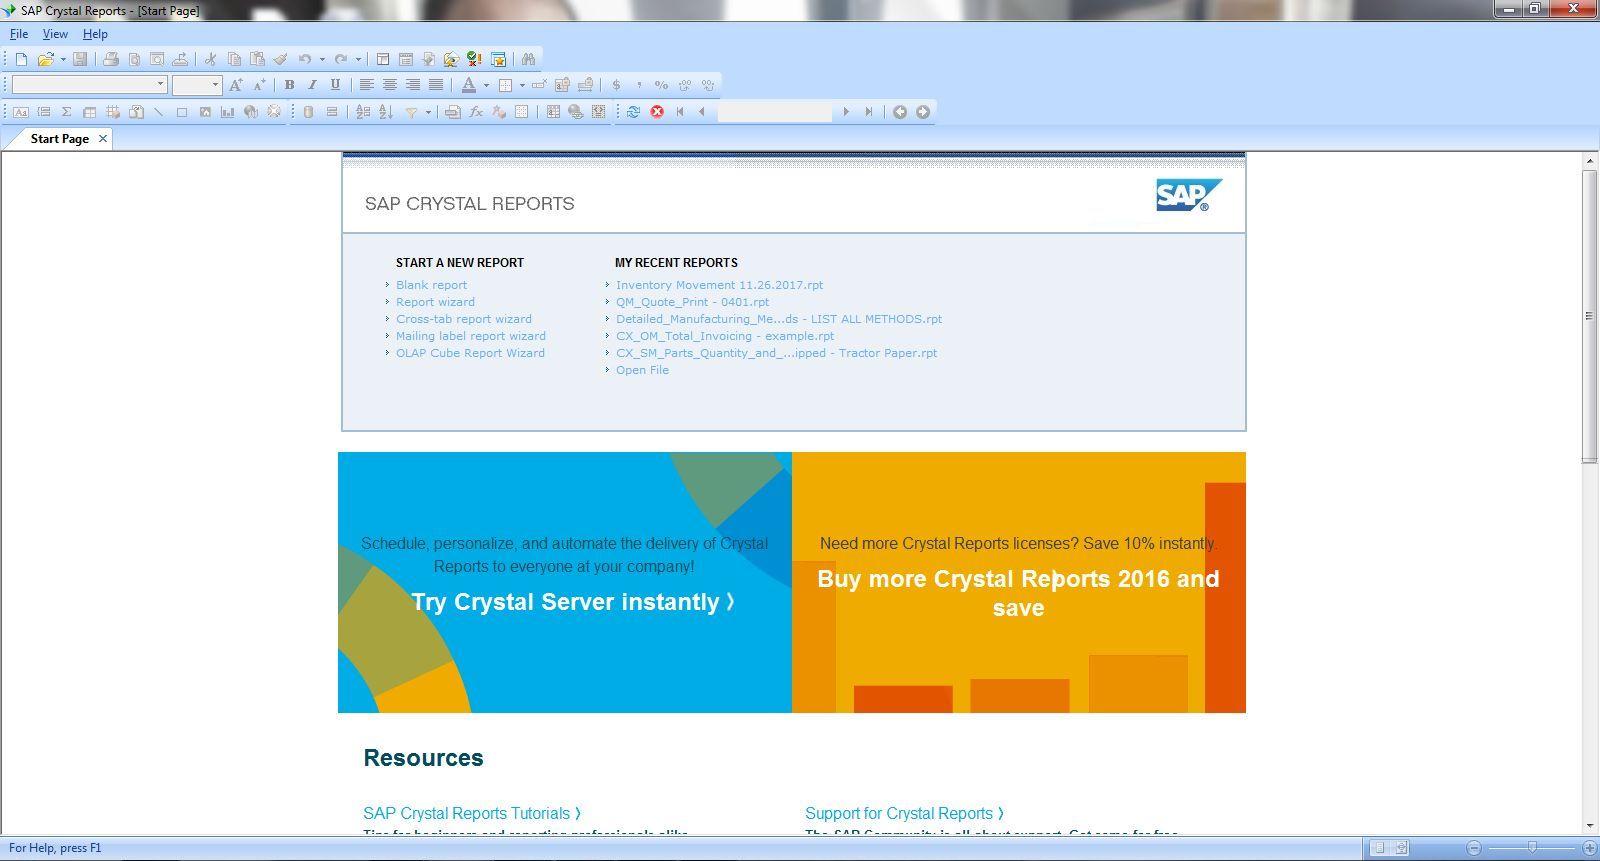Expand the Redo history dropdown arrow
Viewport: 1600px width, 861px height.
pos(358,59)
